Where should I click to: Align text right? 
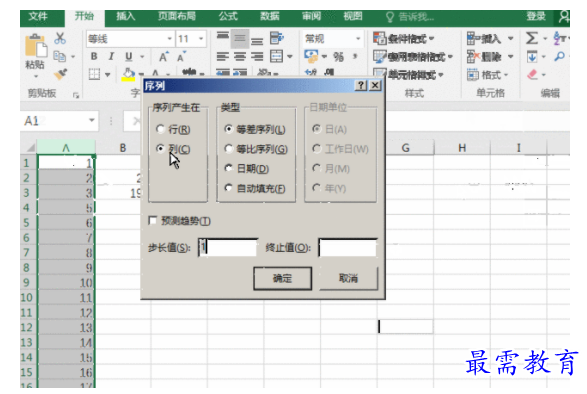click(x=257, y=57)
